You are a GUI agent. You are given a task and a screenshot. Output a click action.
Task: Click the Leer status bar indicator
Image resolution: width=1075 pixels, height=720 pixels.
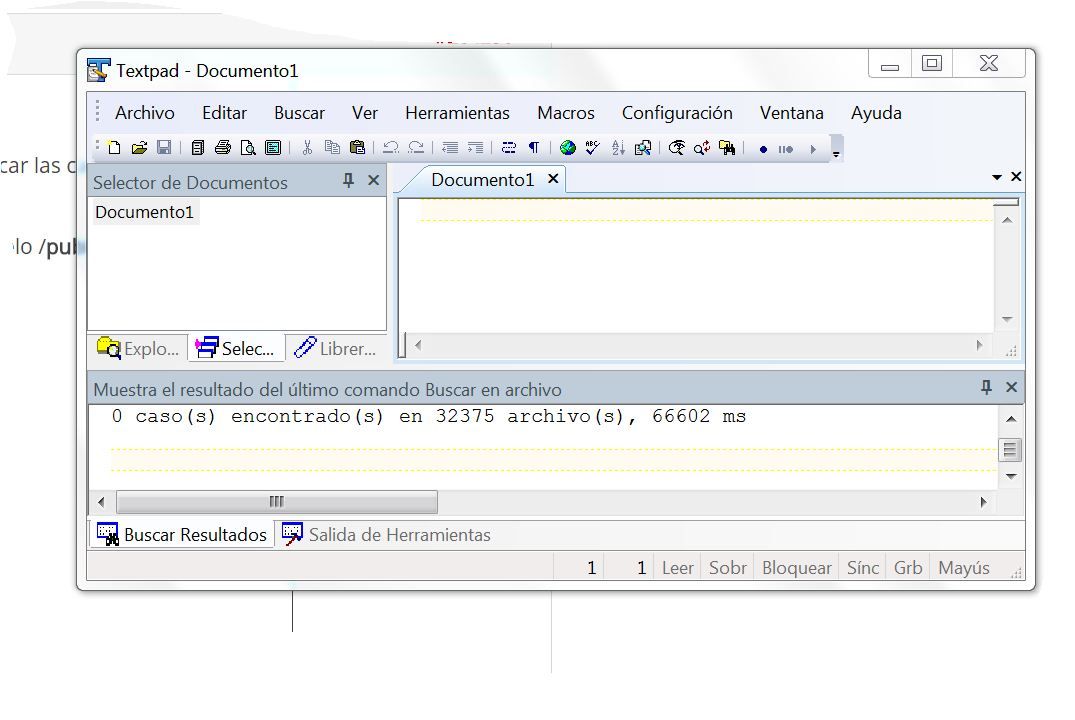[x=677, y=568]
